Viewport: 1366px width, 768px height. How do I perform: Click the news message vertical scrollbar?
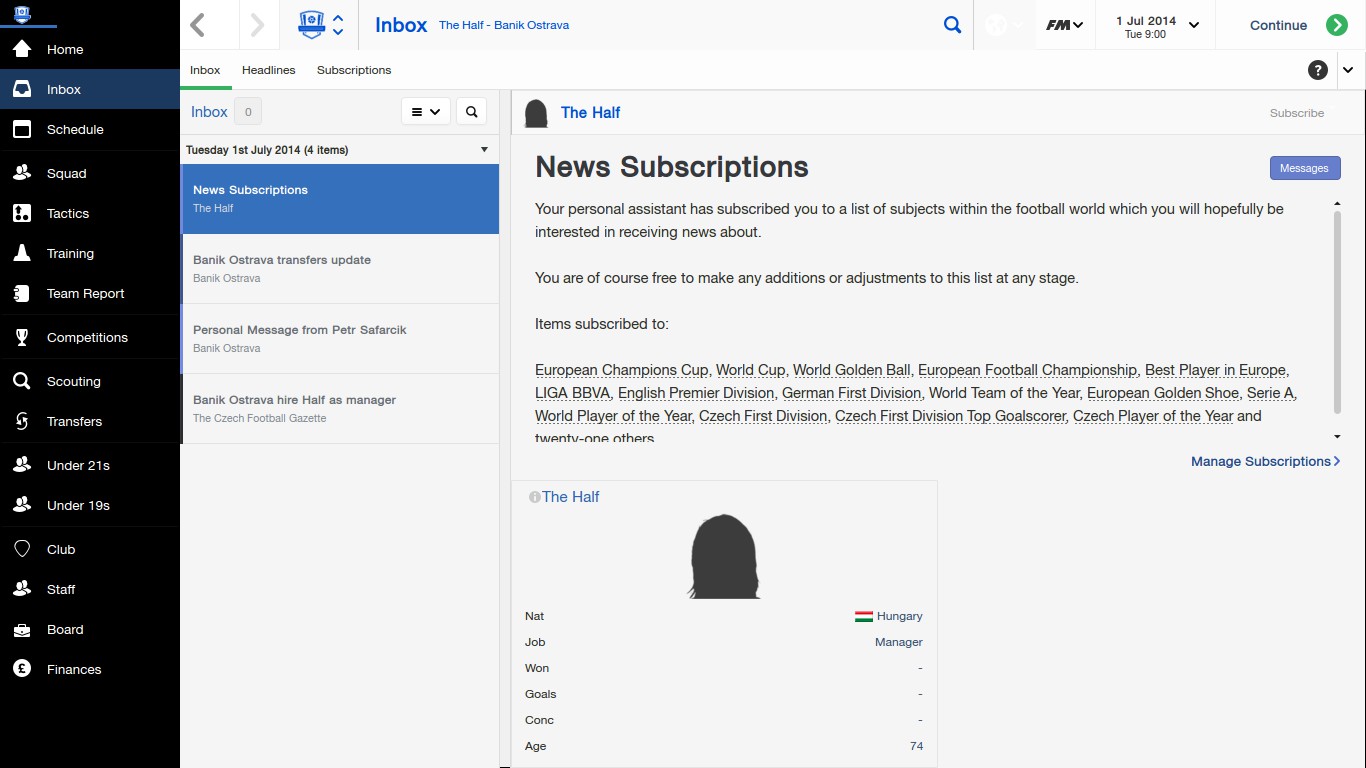coord(1337,310)
